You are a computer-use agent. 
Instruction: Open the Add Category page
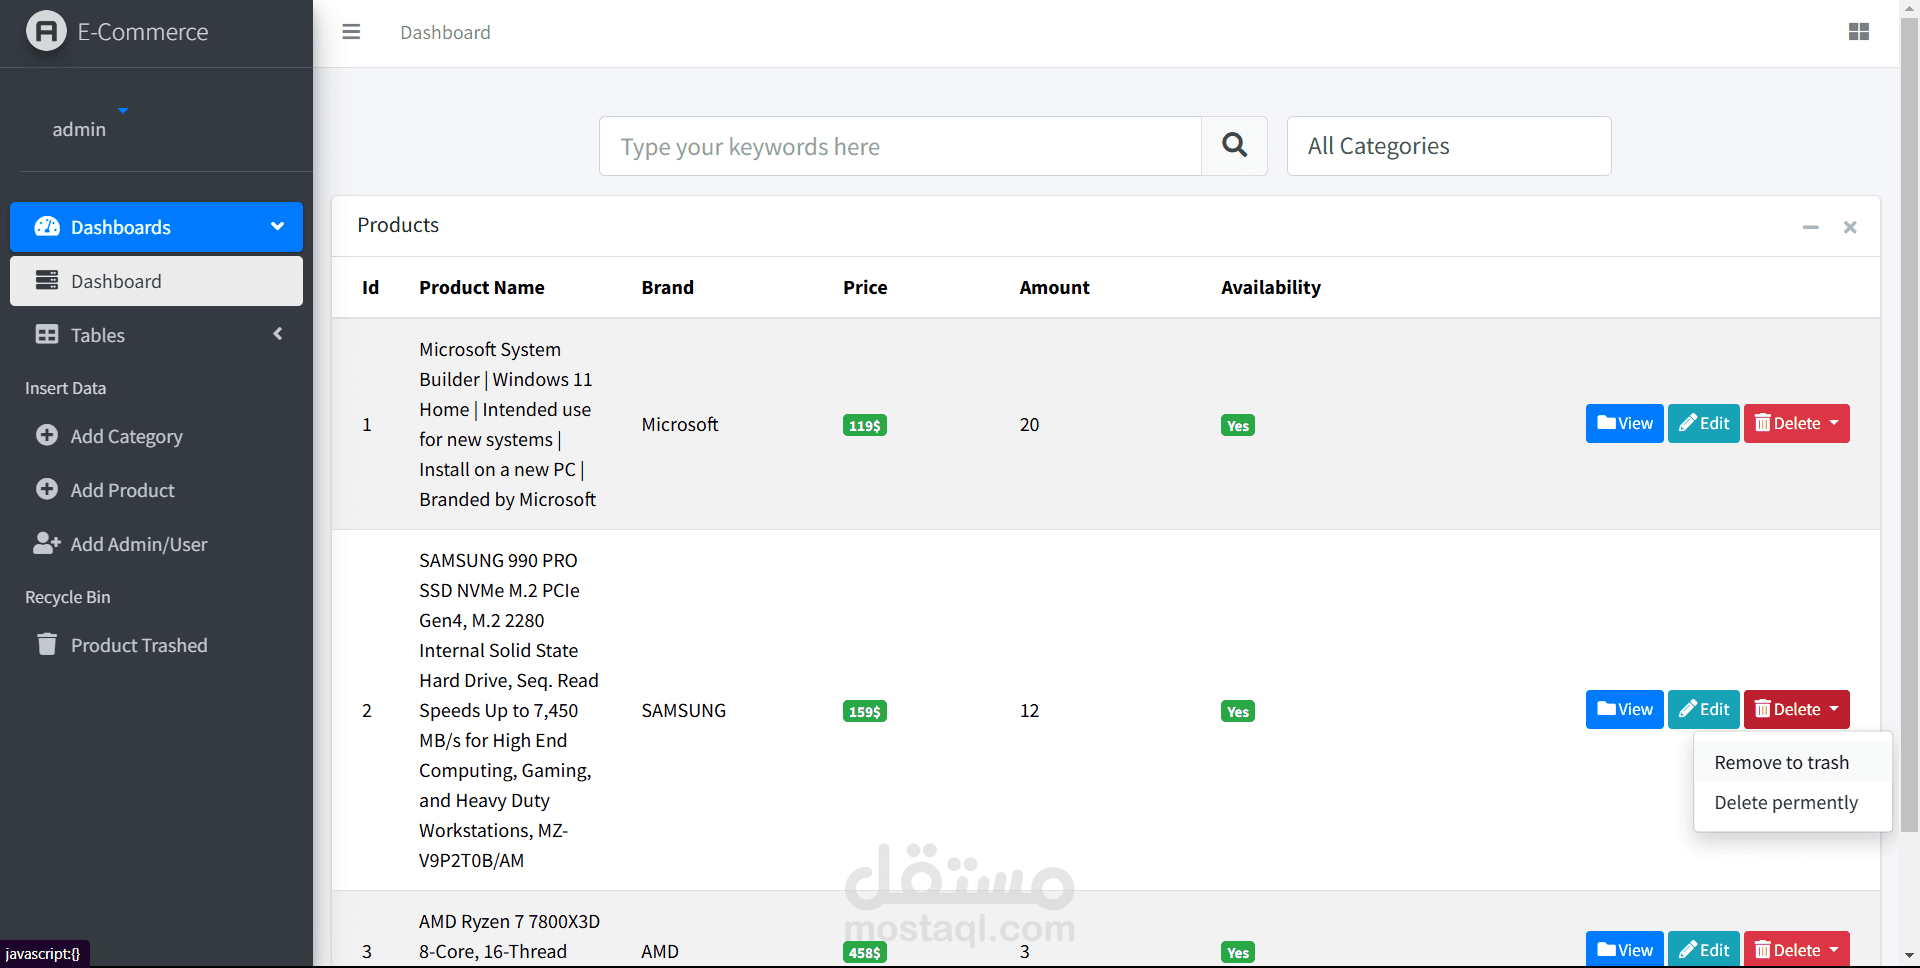[x=126, y=436]
